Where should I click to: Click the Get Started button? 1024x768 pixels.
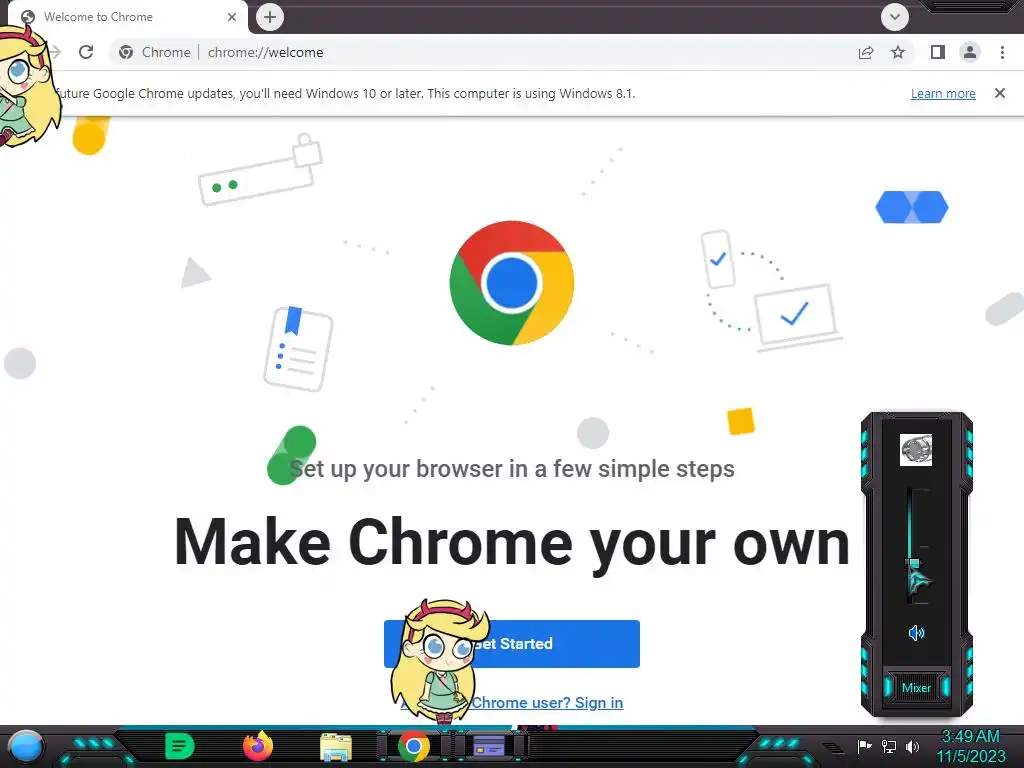[511, 644]
